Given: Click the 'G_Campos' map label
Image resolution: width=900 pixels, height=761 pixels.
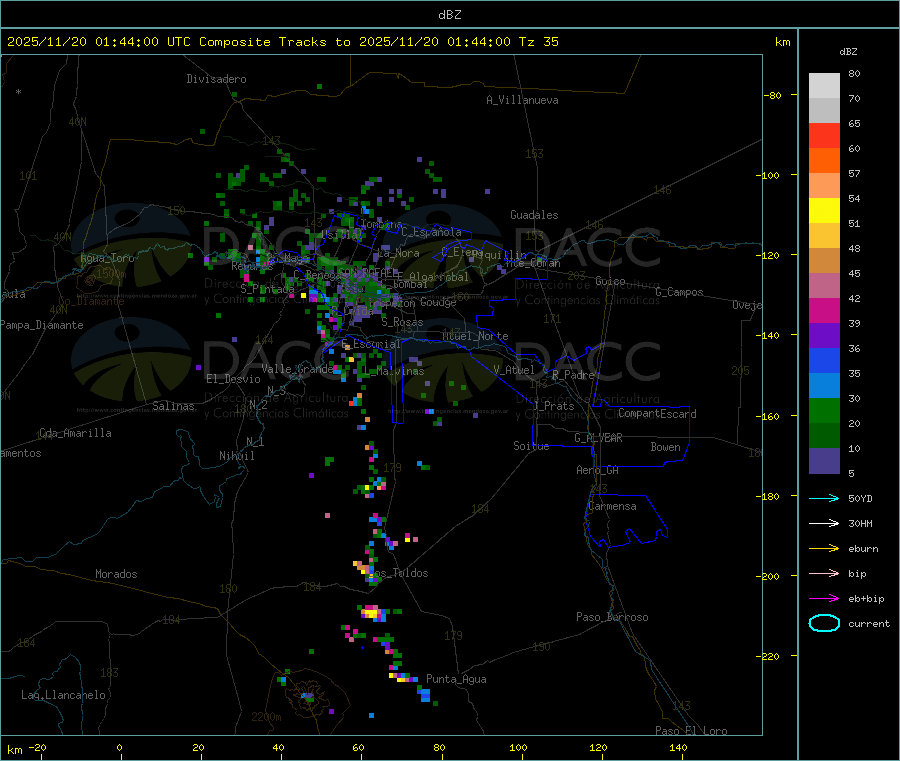Looking at the screenshot, I should (679, 292).
